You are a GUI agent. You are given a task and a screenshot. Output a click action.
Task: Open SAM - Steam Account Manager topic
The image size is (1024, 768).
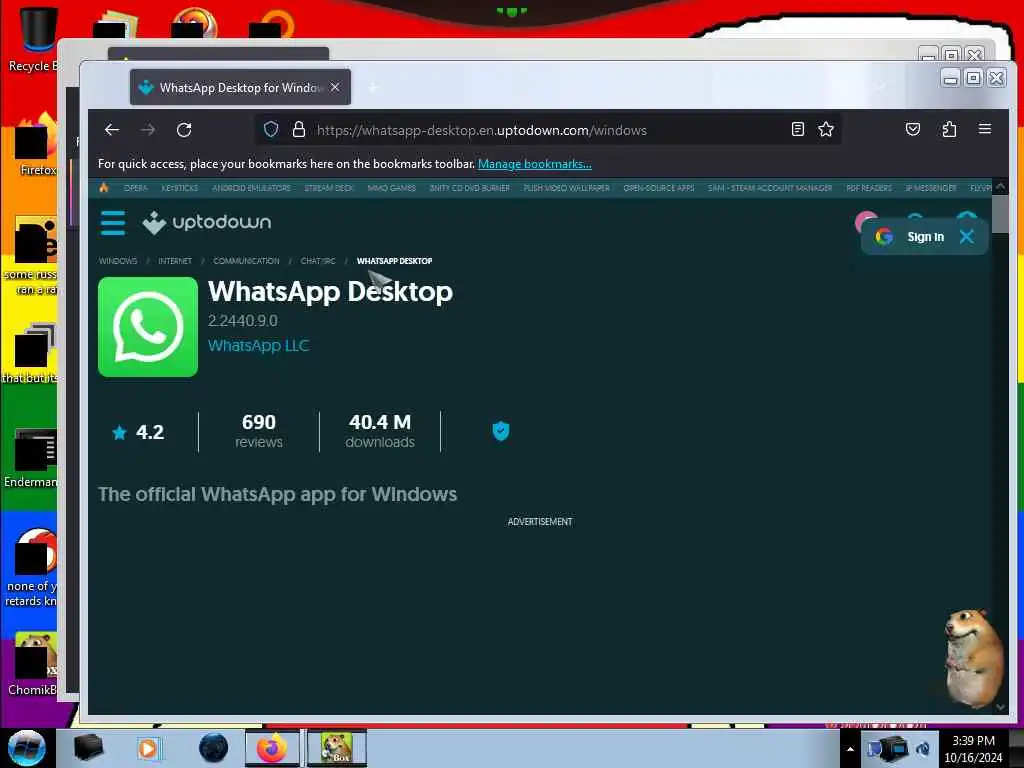coord(770,188)
